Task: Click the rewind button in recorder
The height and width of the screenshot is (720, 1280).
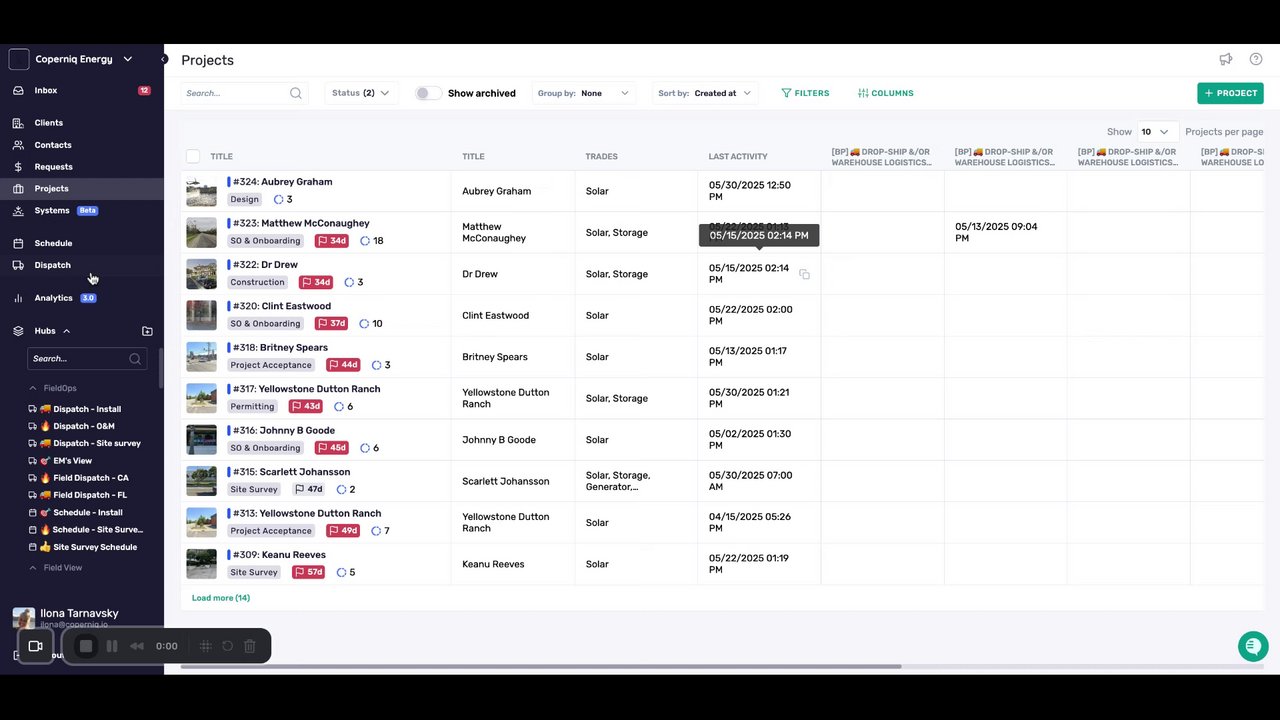Action: coord(137,646)
